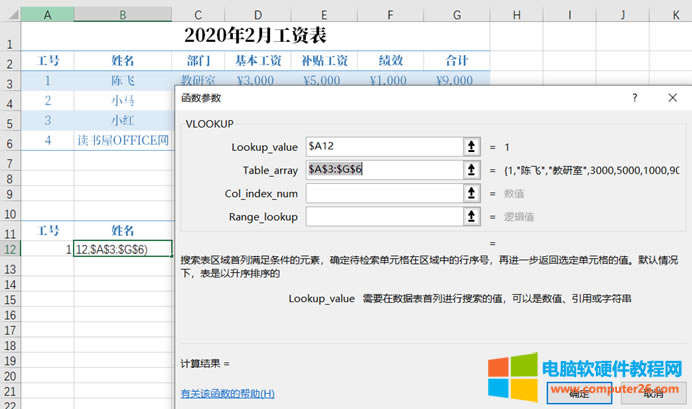Select column A header

(x=47, y=15)
